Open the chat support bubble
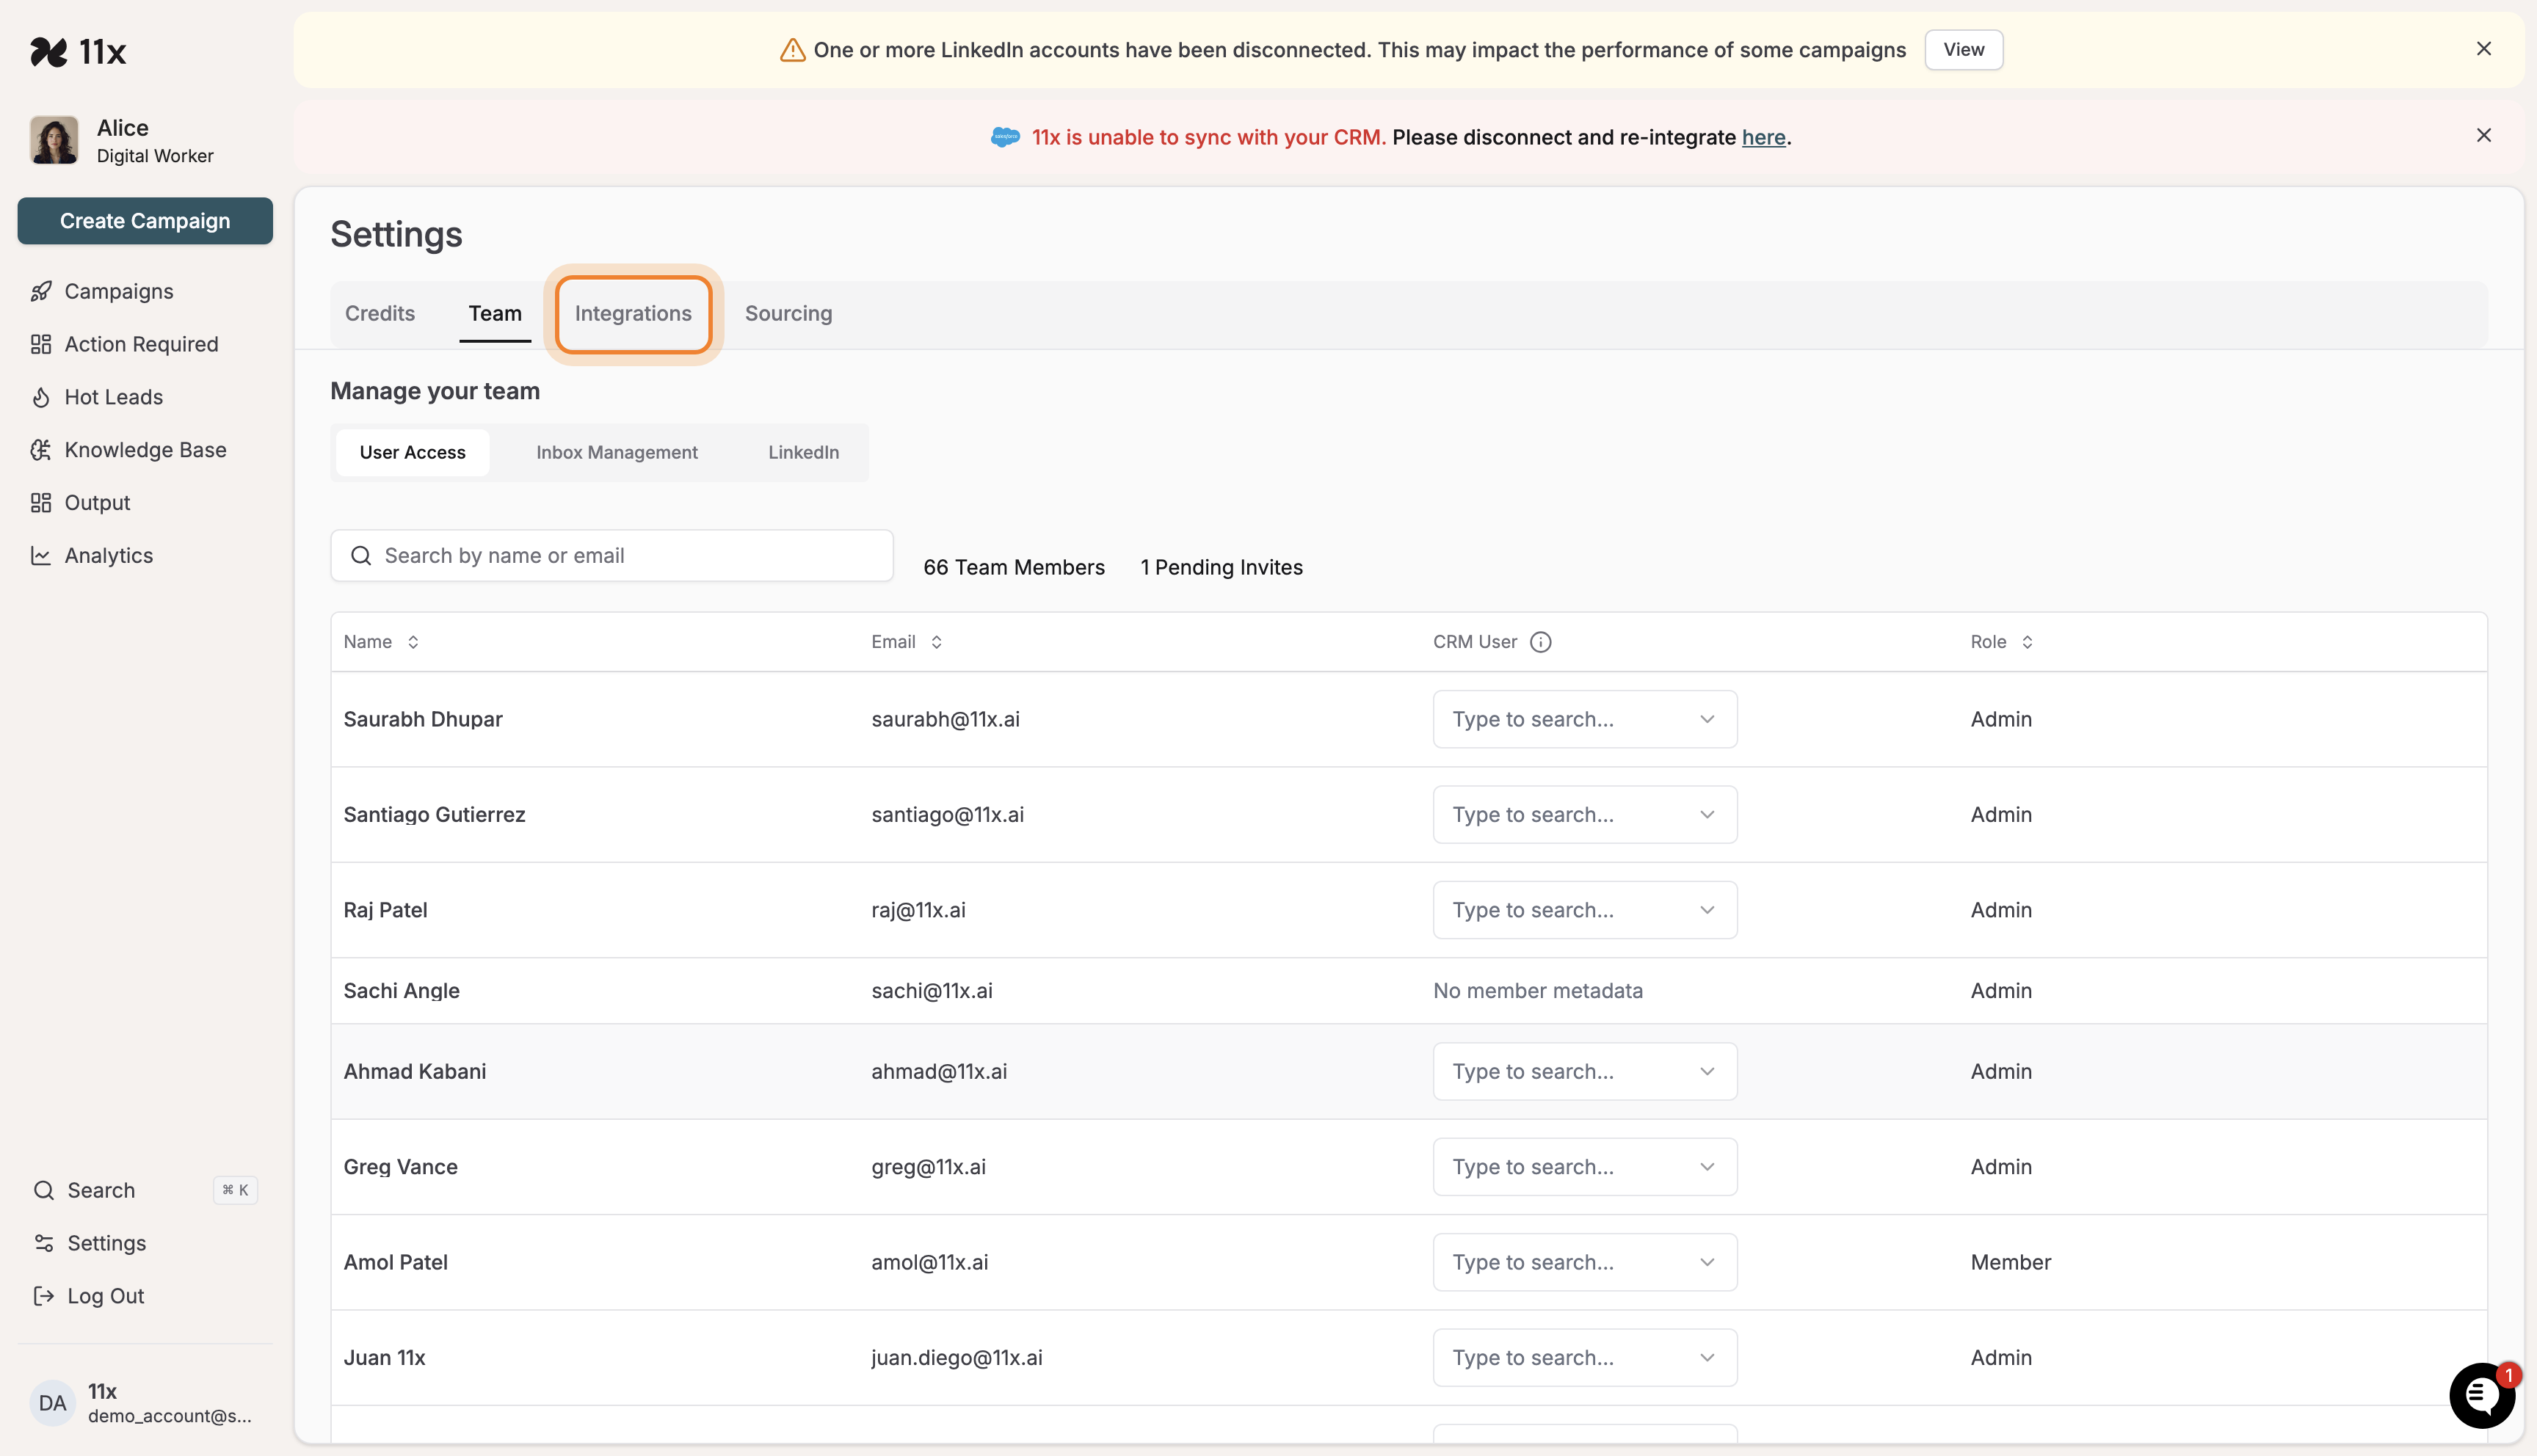The height and width of the screenshot is (1456, 2537). pyautogui.click(x=2481, y=1396)
